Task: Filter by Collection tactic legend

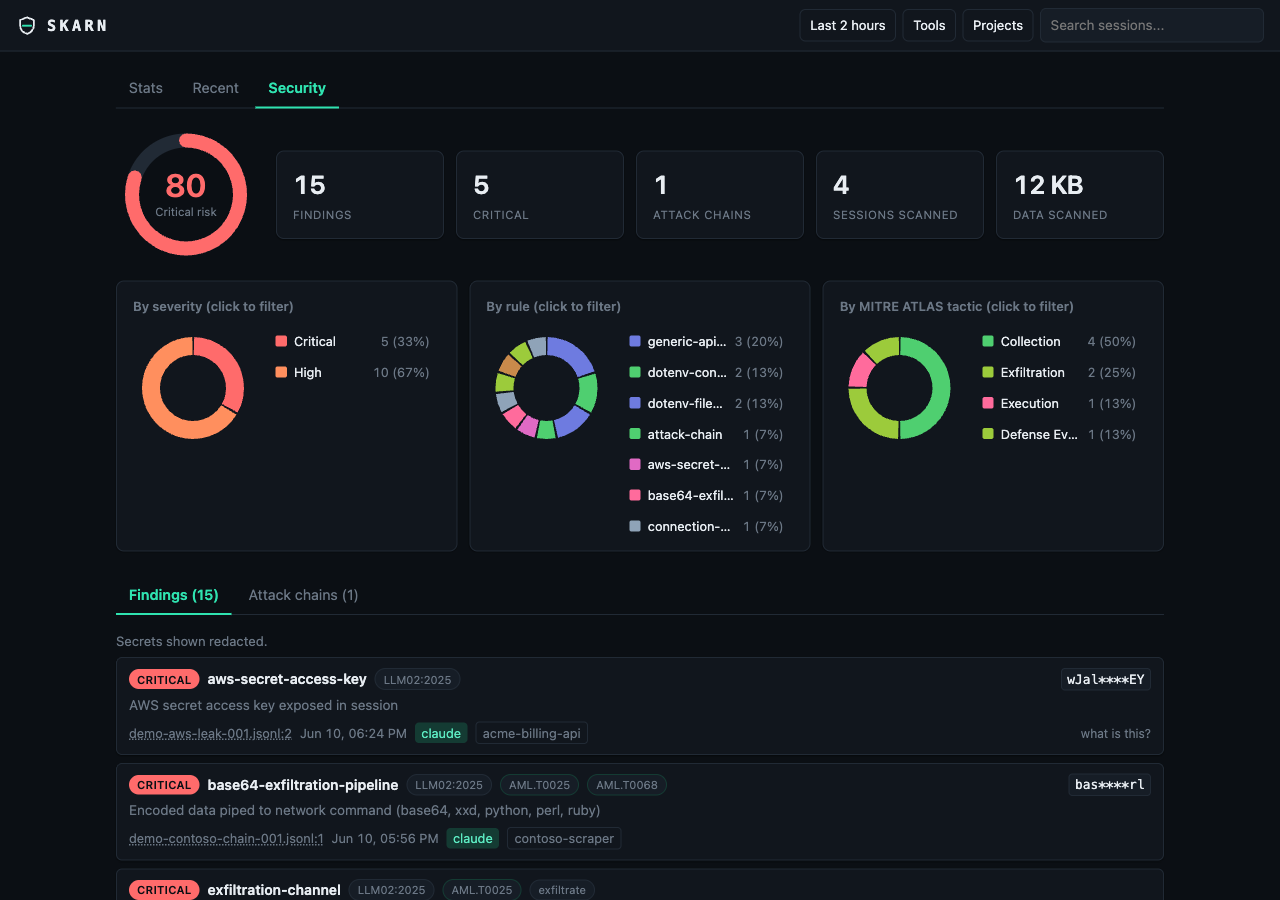Action: (1059, 341)
